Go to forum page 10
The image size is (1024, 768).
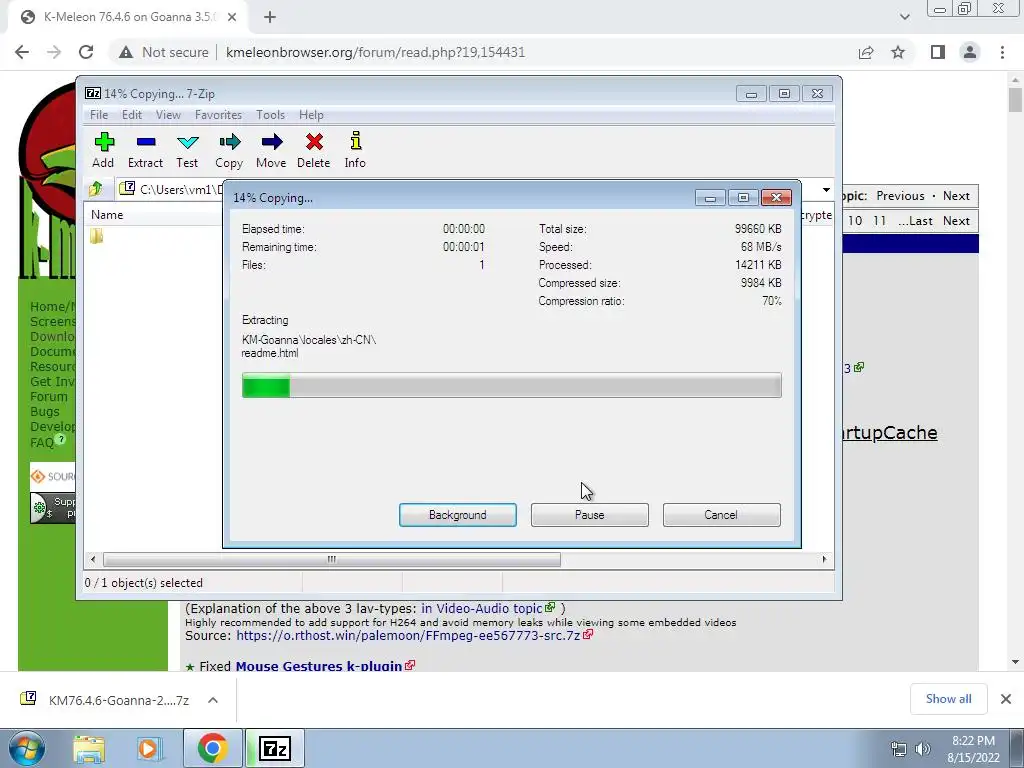[855, 221]
